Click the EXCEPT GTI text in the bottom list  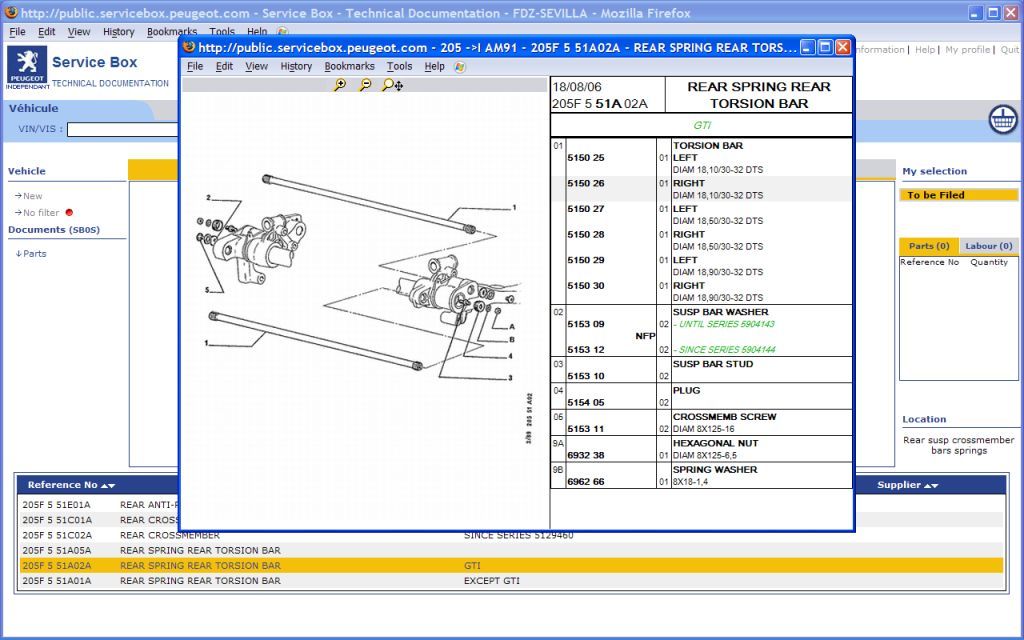[492, 581]
